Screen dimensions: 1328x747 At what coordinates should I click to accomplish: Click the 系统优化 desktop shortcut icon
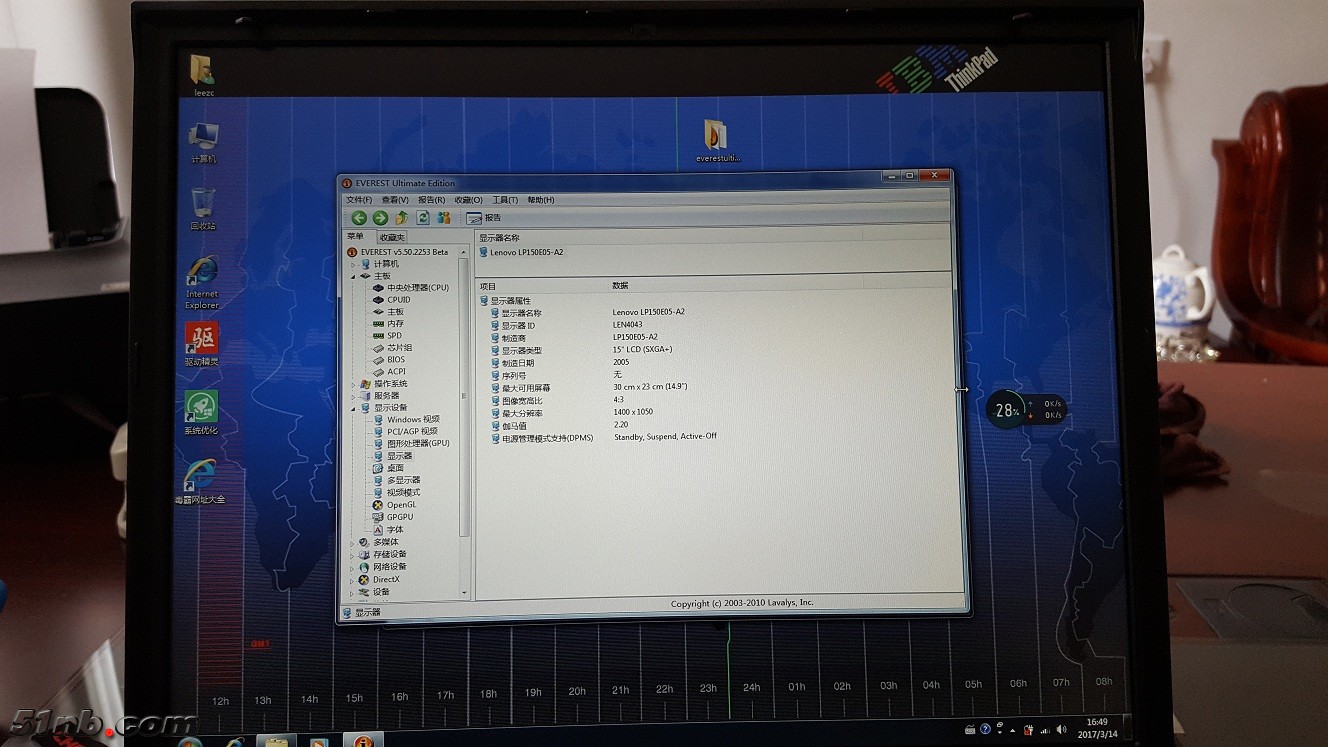tap(202, 406)
